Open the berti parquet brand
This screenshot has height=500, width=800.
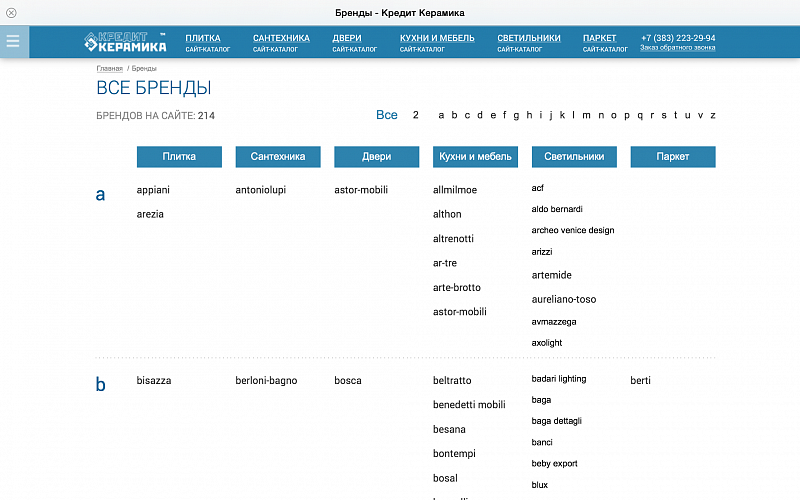640,381
